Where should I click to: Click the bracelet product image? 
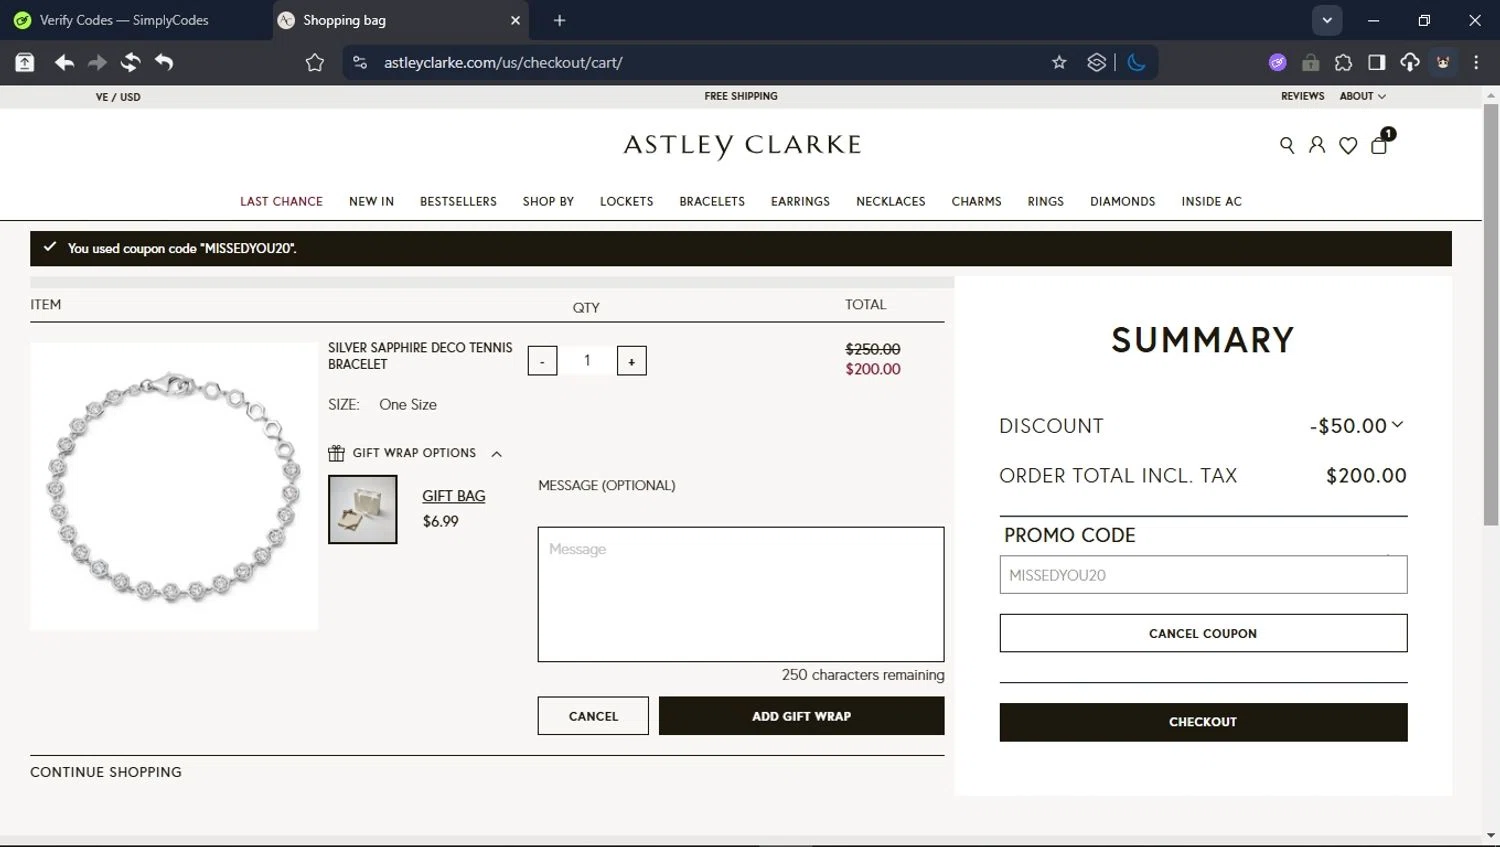point(174,486)
